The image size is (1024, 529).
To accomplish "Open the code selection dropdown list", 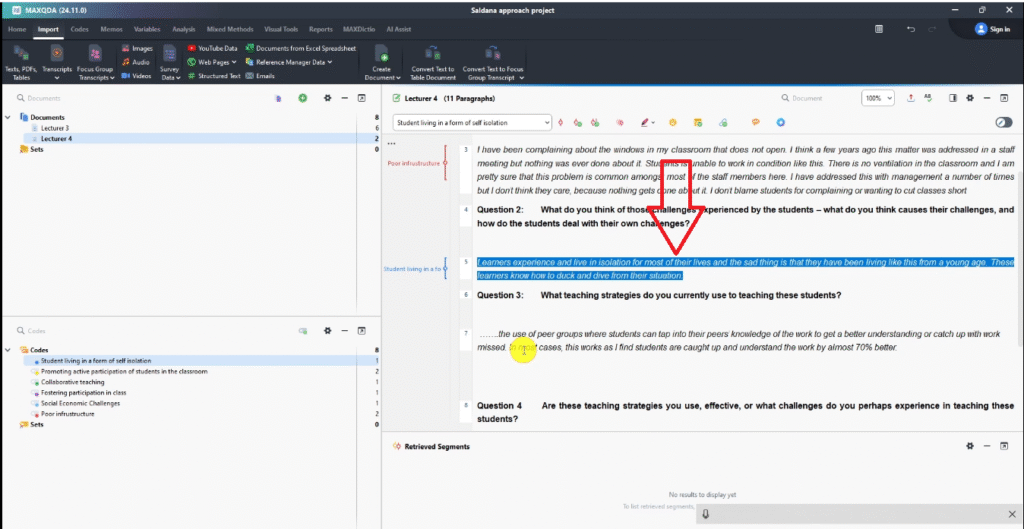I will pyautogui.click(x=546, y=122).
